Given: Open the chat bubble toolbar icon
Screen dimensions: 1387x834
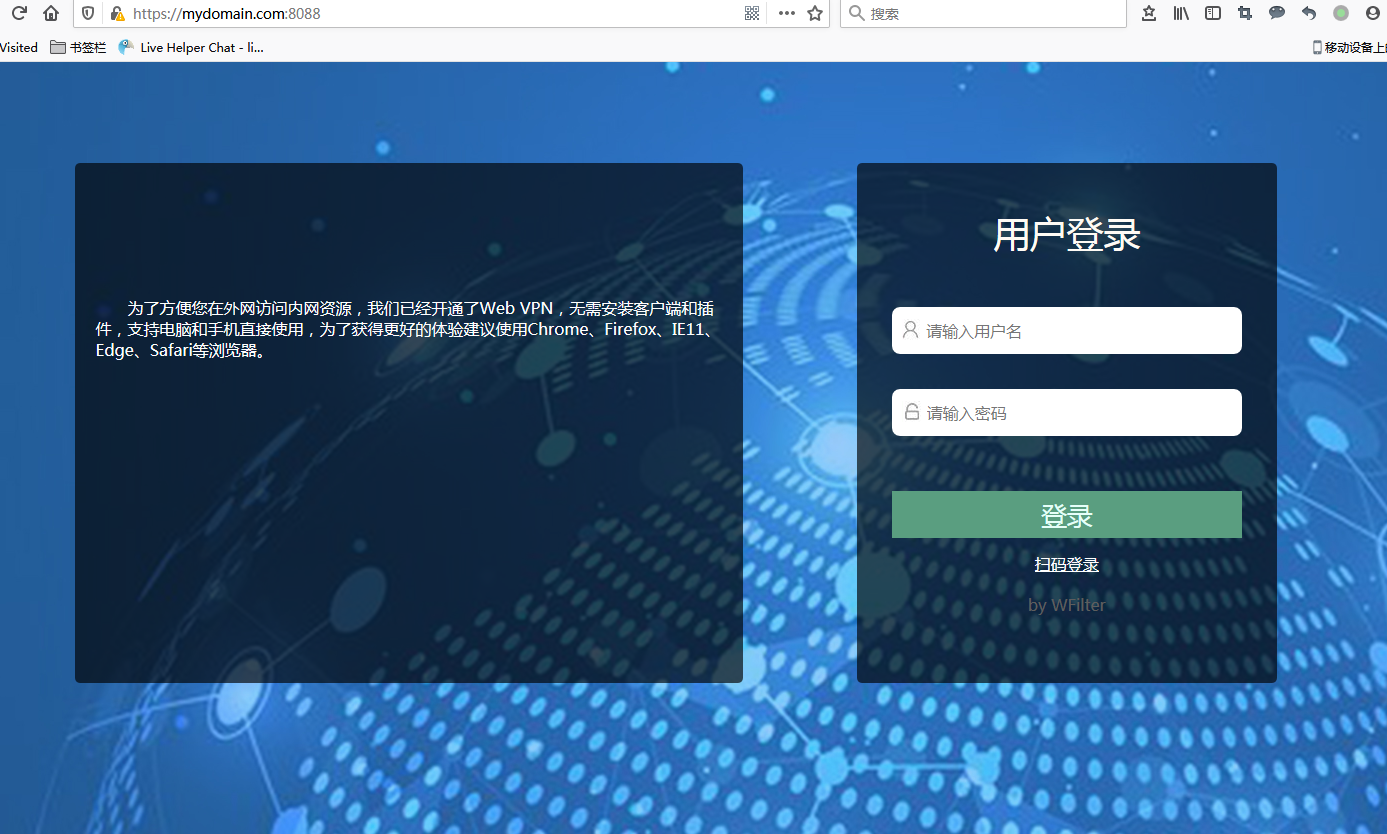Looking at the screenshot, I should point(1277,14).
